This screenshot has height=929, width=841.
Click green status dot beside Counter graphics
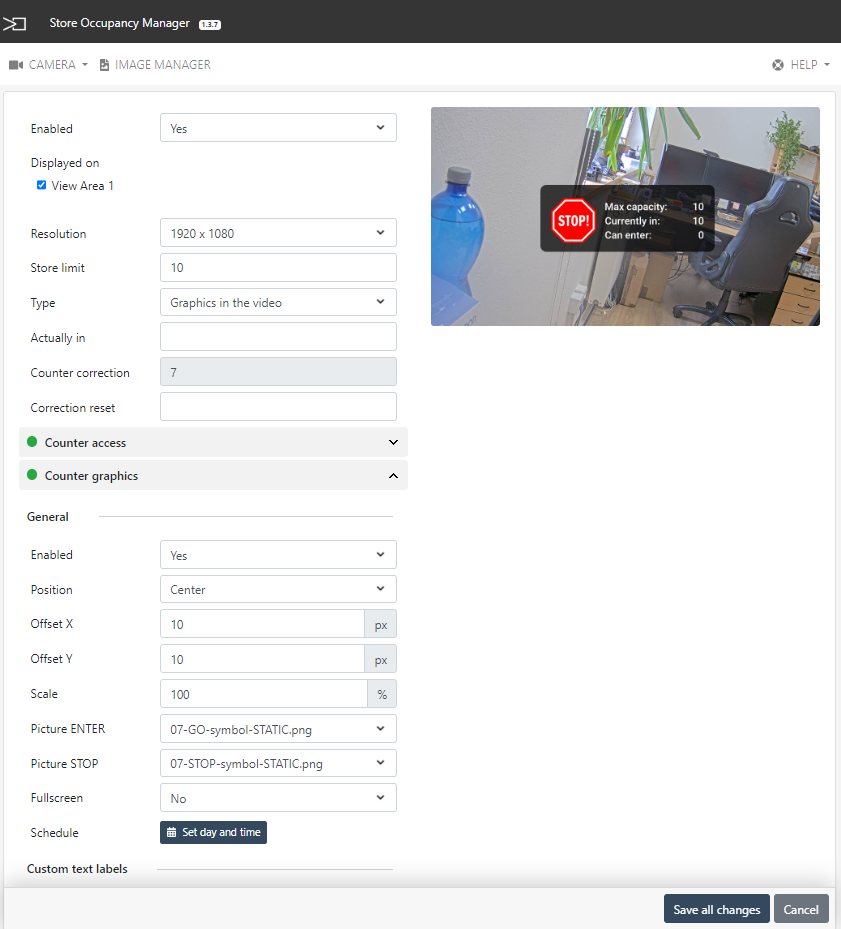(x=32, y=475)
